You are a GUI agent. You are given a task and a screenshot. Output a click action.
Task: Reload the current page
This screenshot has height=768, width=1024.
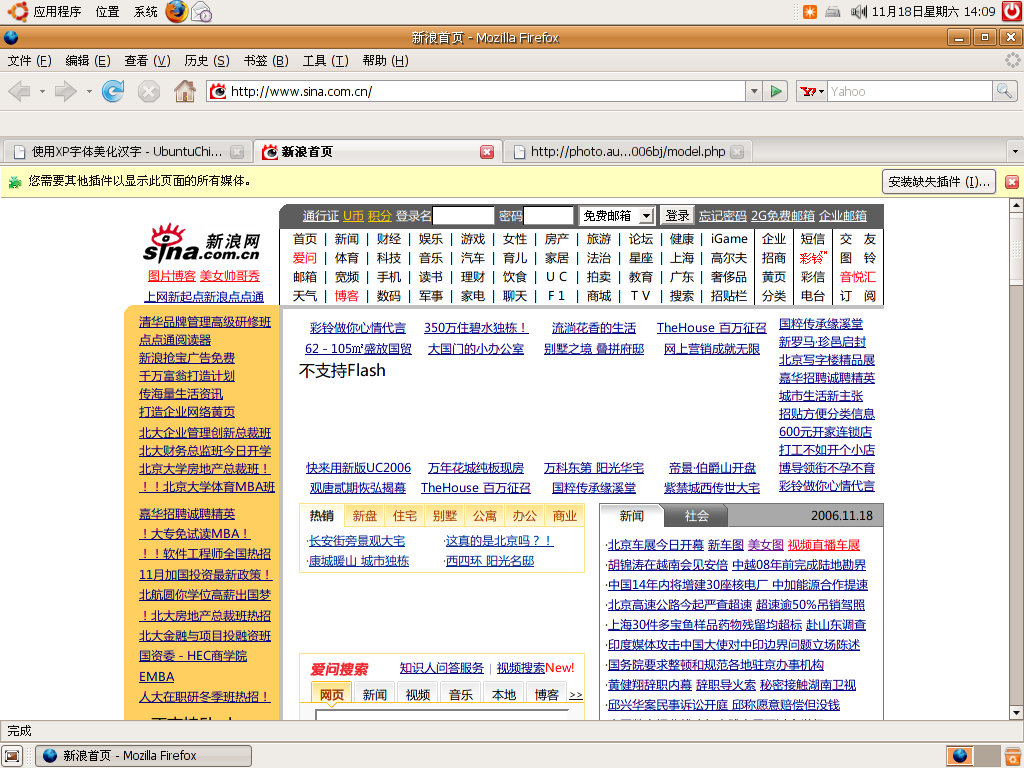tap(113, 91)
